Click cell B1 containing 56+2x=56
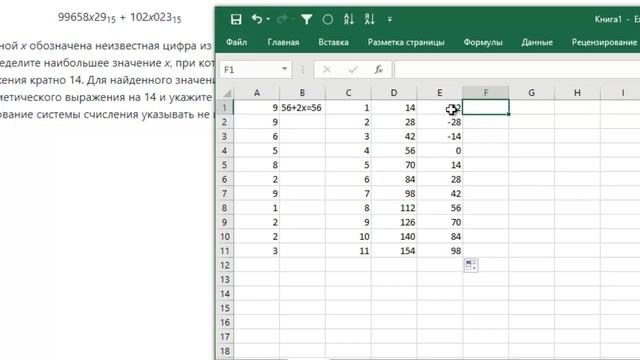Viewport: 640px width, 360px height. pyautogui.click(x=302, y=108)
